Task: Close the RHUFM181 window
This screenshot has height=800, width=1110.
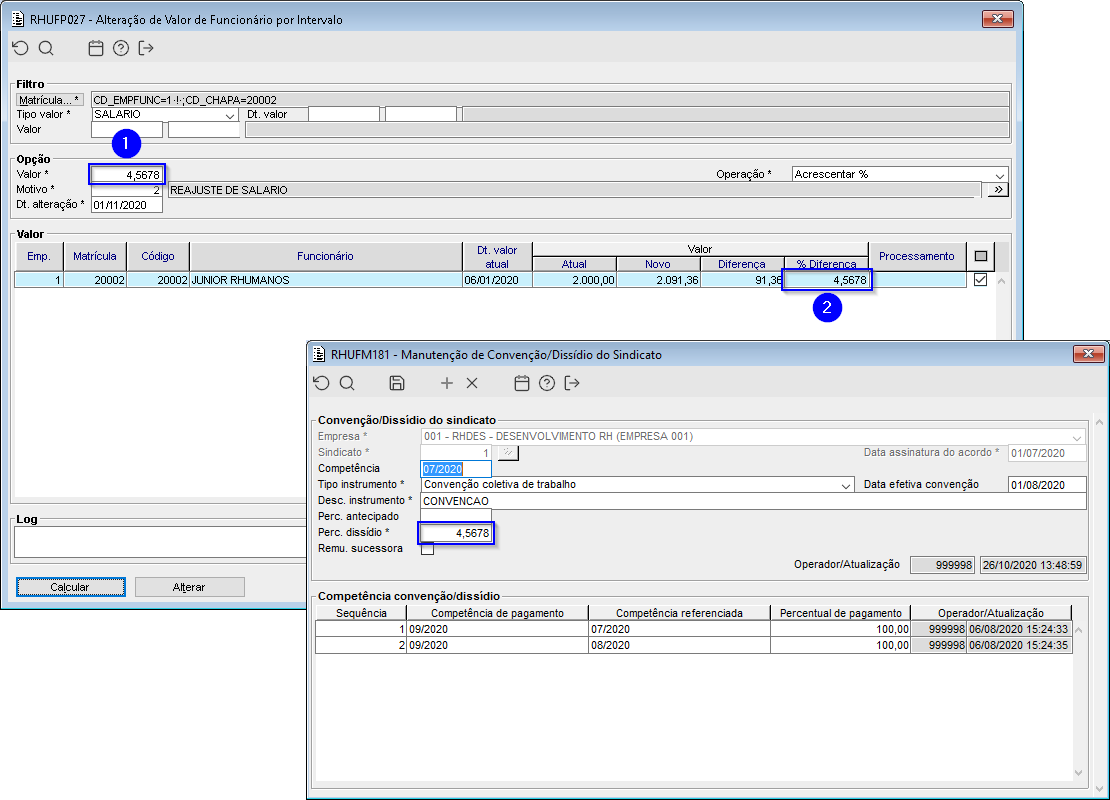Action: (1089, 353)
